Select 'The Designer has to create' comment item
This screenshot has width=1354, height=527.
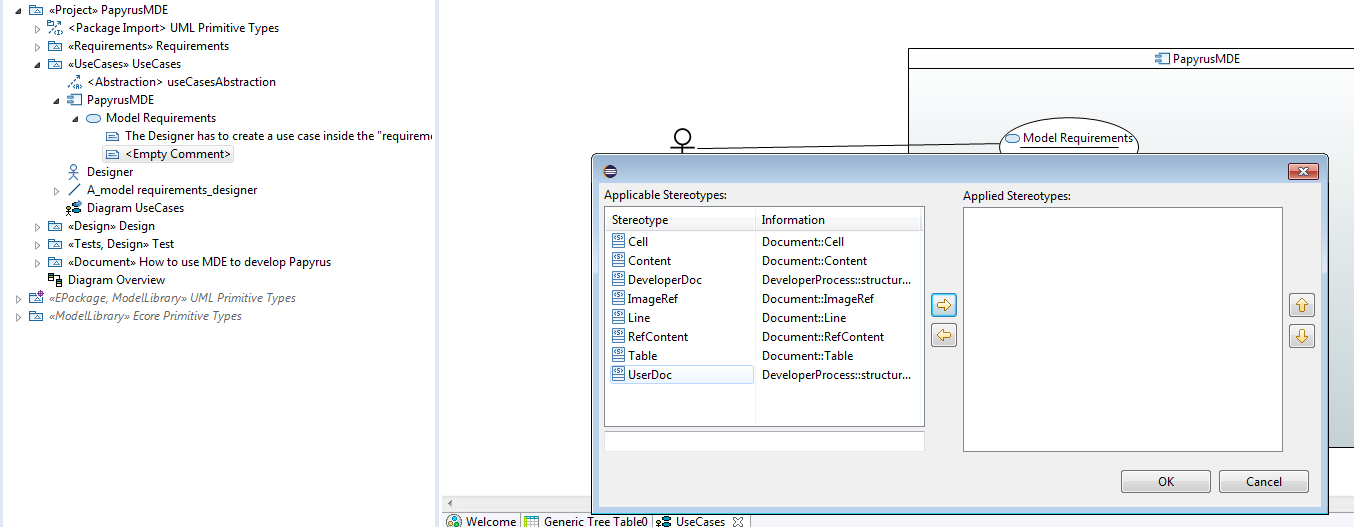pyautogui.click(x=278, y=136)
